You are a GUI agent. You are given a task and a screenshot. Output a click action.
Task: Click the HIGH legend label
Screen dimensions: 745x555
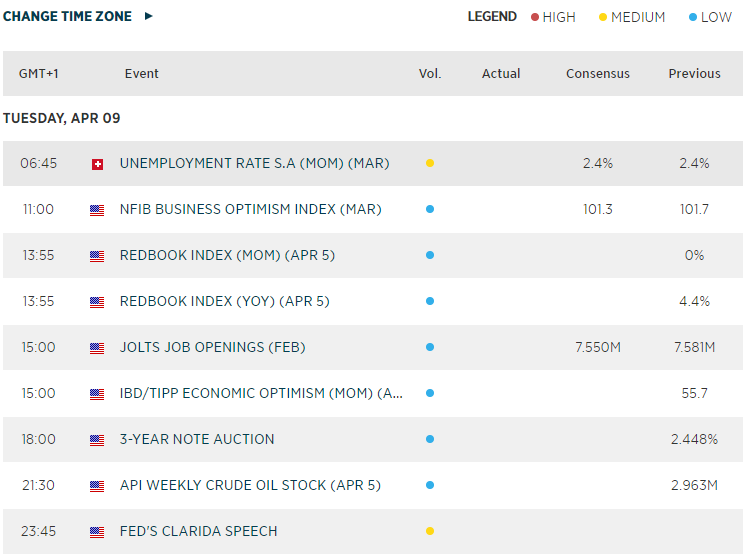point(559,17)
